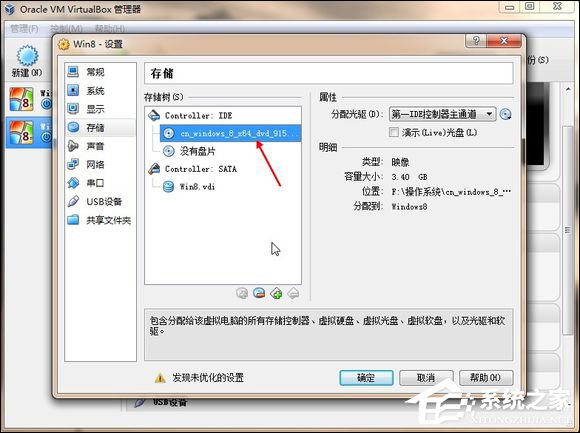Click the 取消 cancel button
Viewport: 580px width, 433px height.
pyautogui.click(x=426, y=378)
